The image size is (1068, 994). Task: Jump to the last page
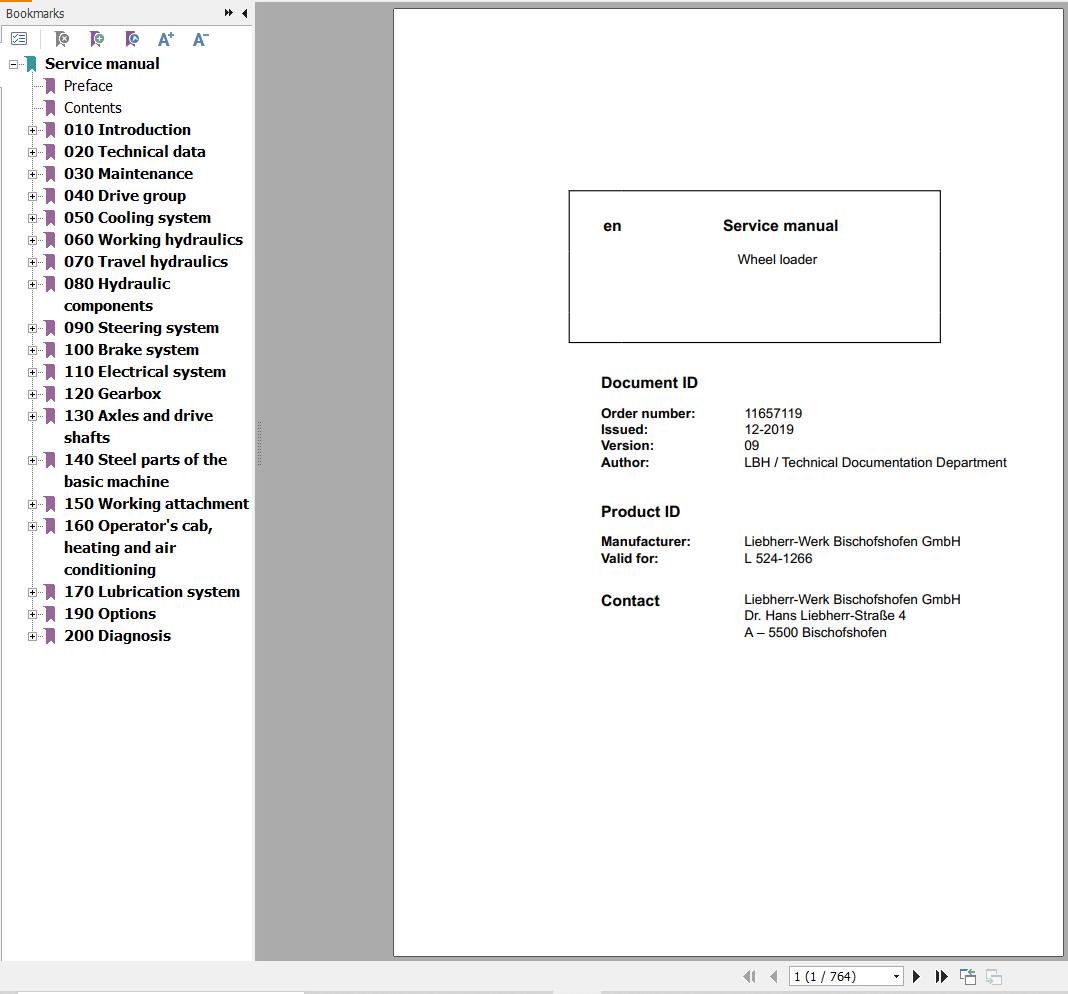coord(941,976)
